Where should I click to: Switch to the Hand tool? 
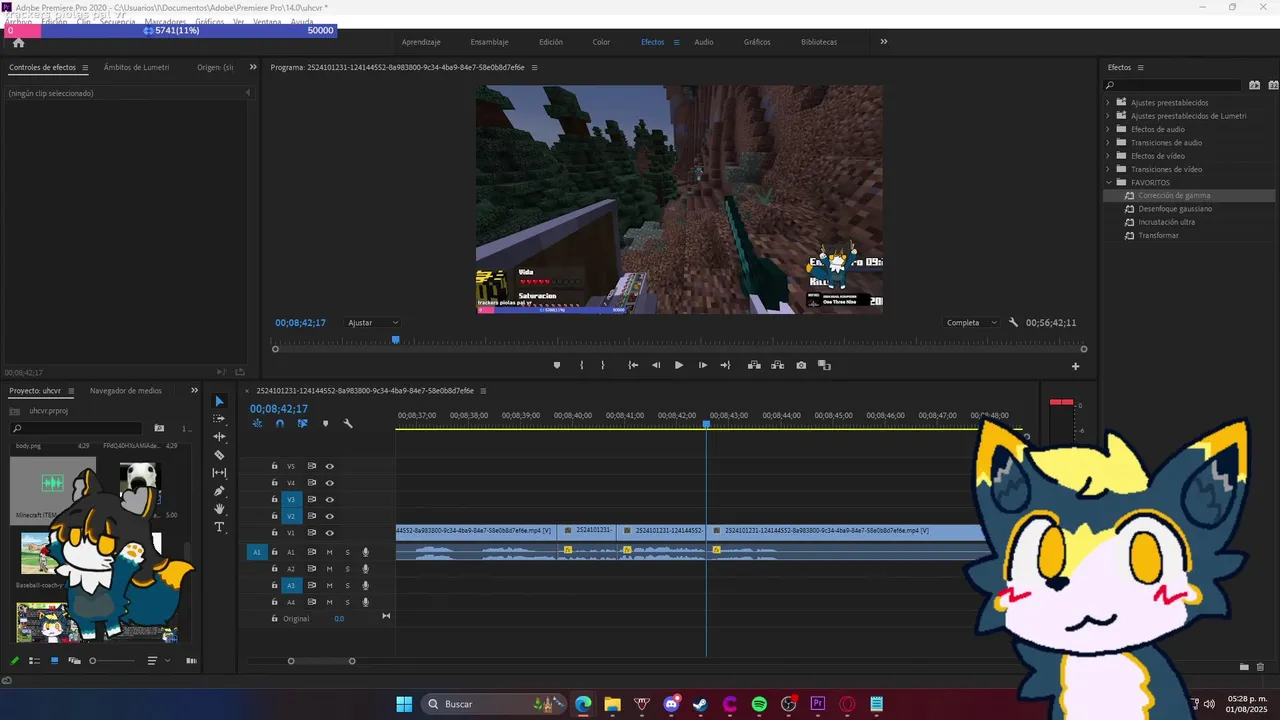(220, 509)
